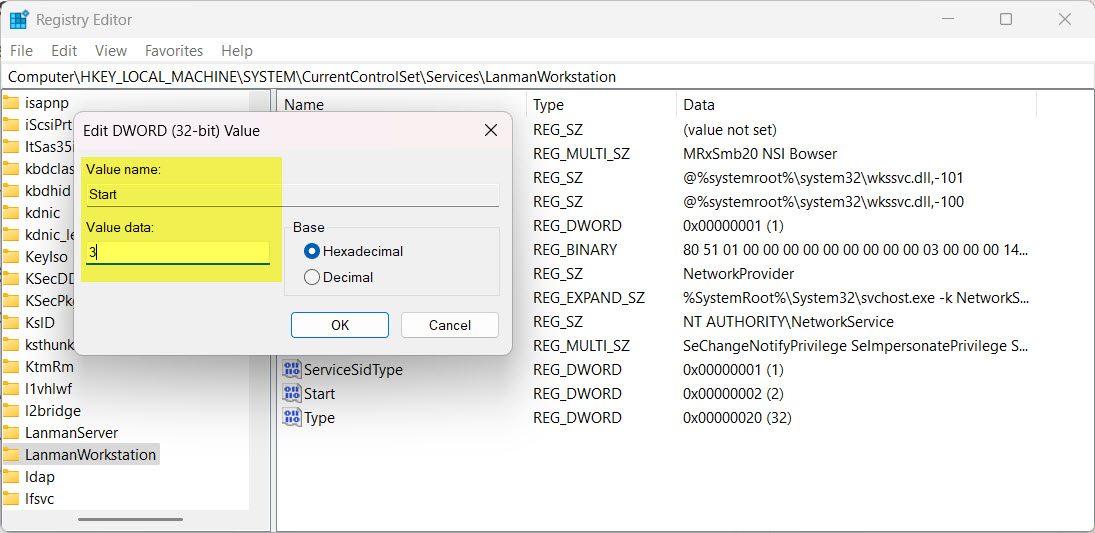Select the LanmanServer folder icon

click(x=12, y=433)
